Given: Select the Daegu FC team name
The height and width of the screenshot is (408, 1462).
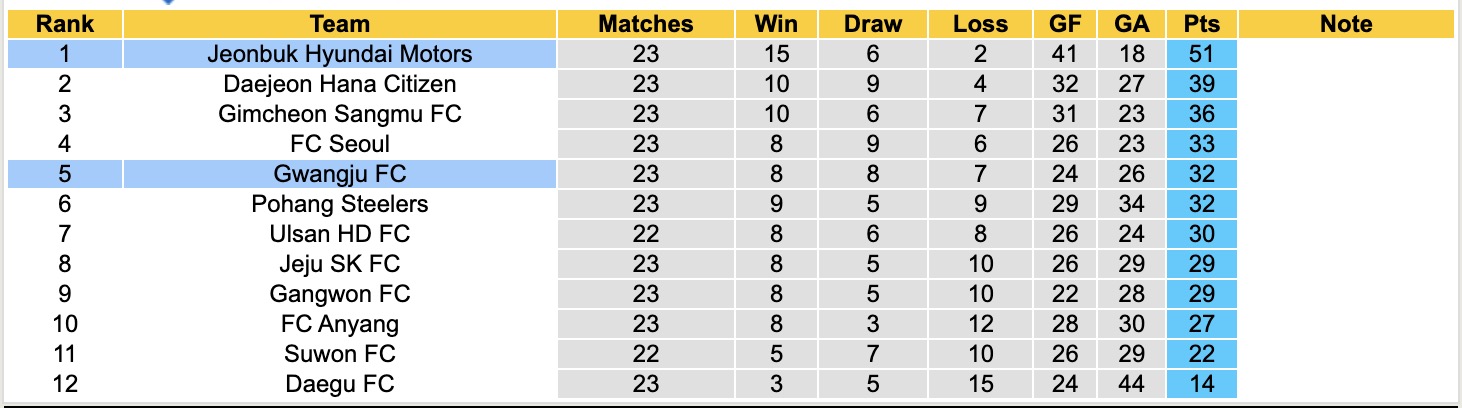Looking at the screenshot, I should point(340,384).
